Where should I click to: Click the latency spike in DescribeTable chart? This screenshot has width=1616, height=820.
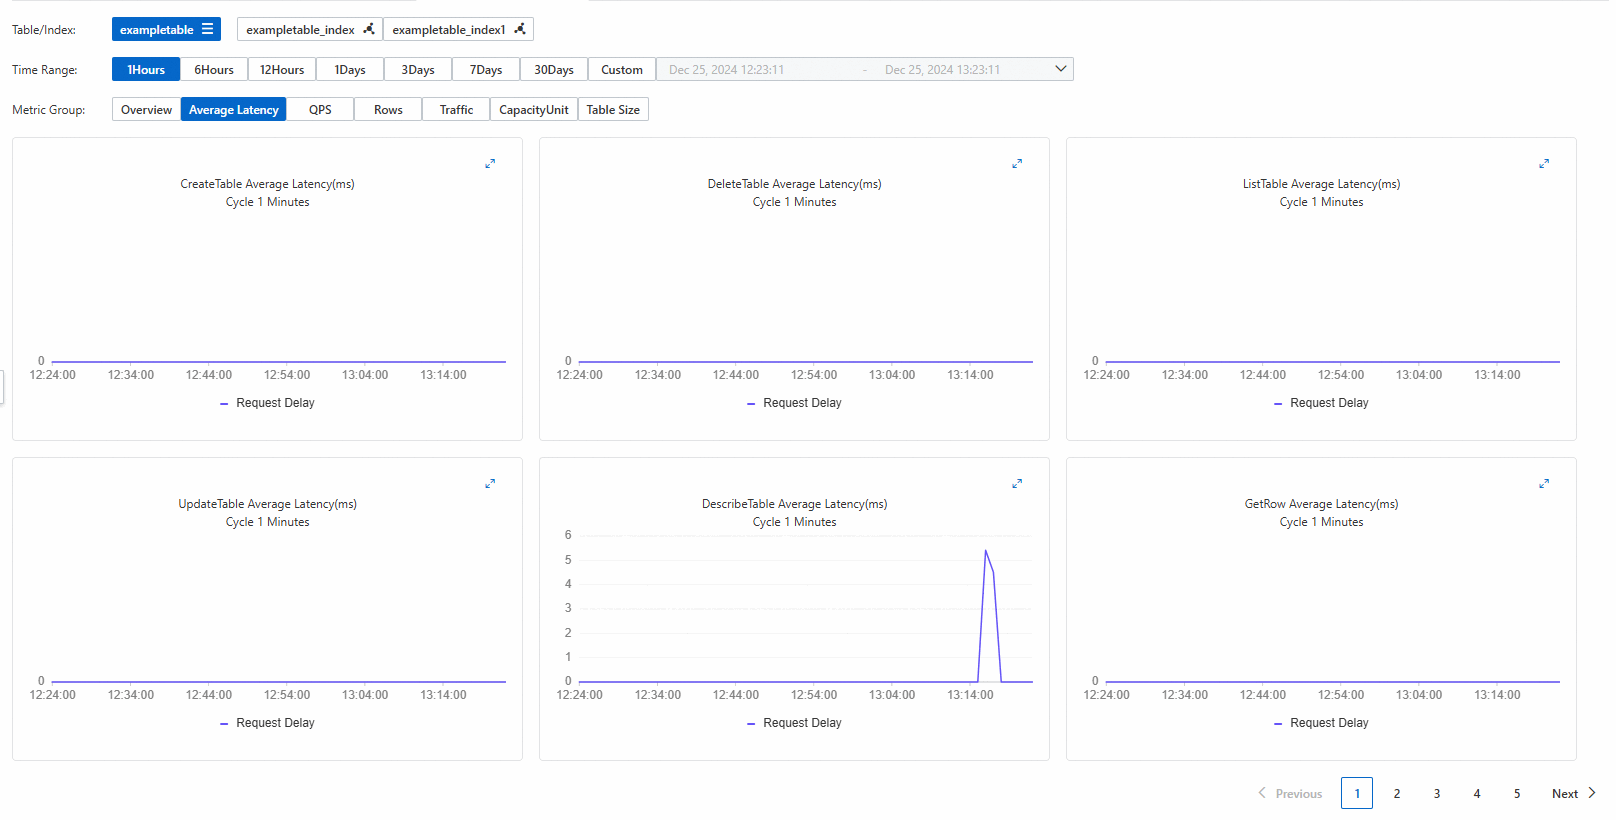pyautogui.click(x=986, y=552)
